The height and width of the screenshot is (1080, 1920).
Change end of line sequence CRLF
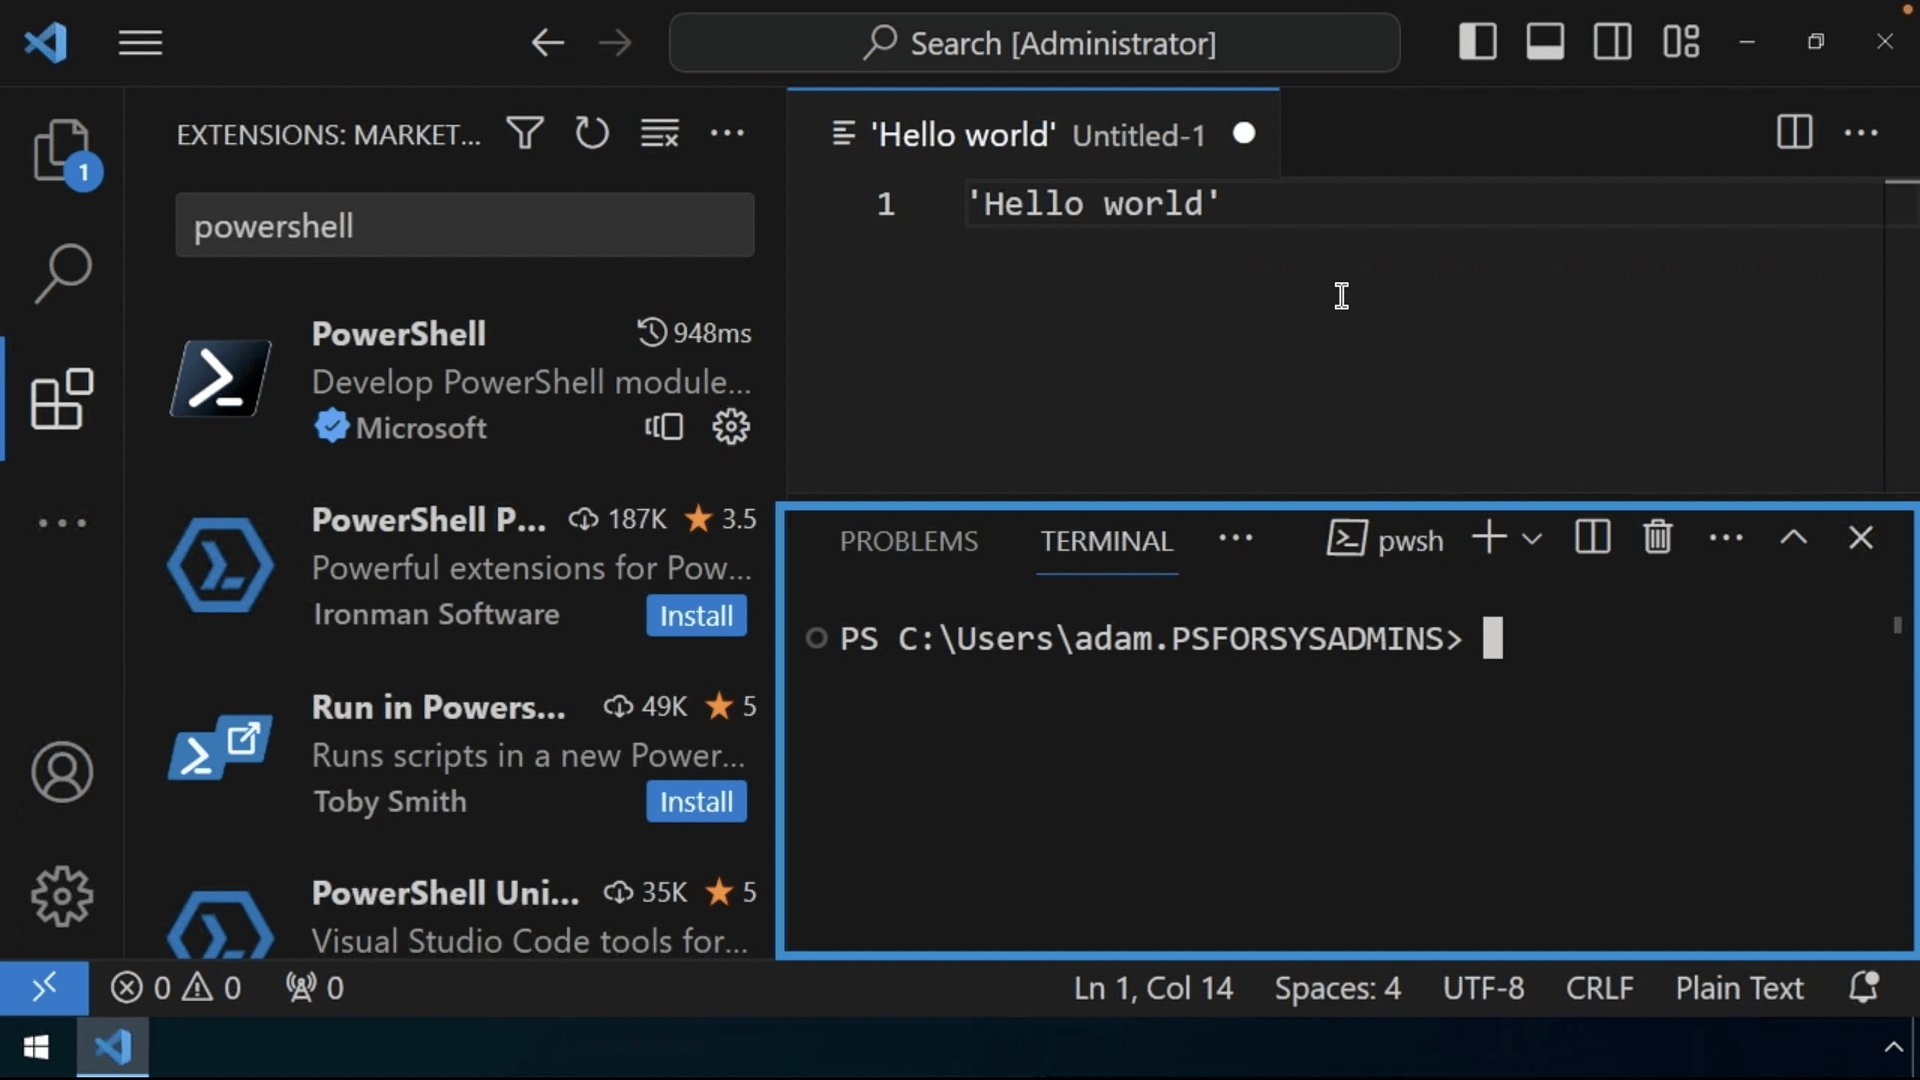1599,989
